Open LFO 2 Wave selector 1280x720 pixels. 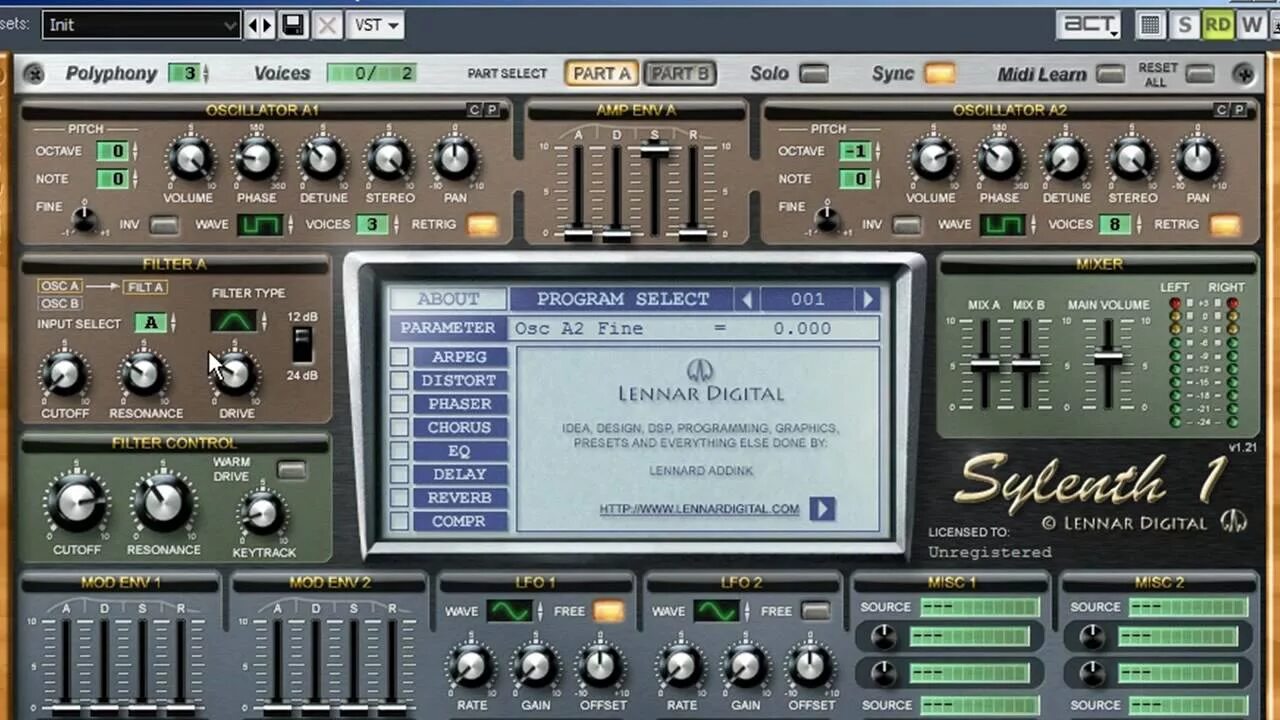coord(717,611)
